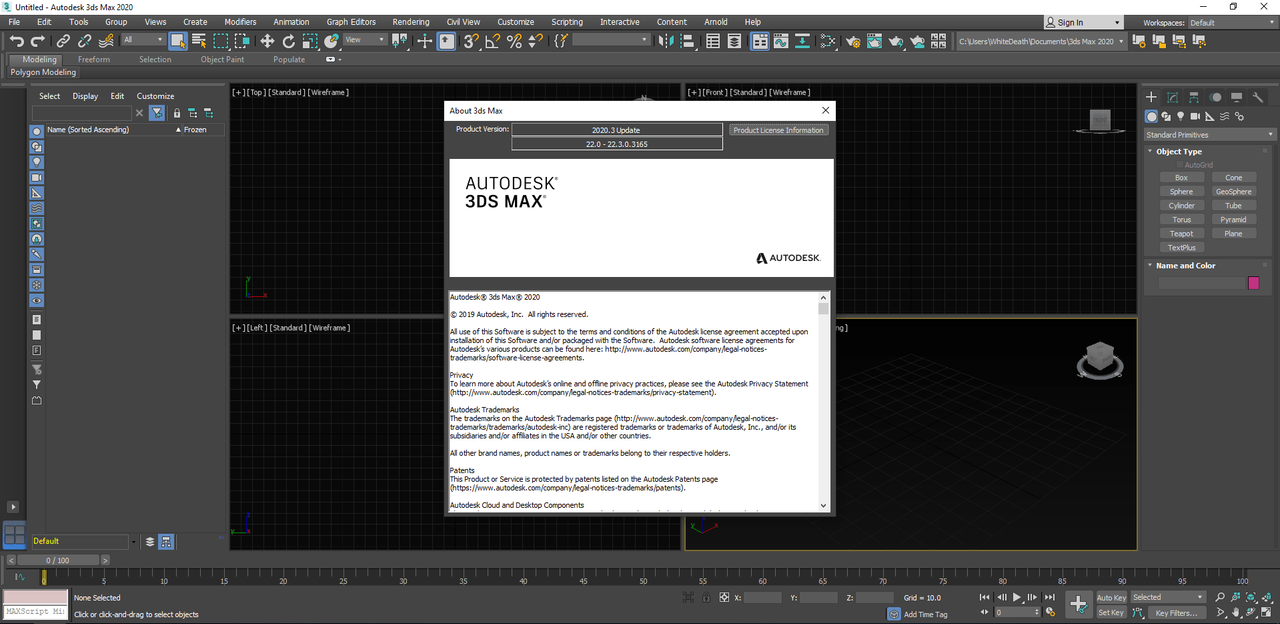Toggle the Spinner Snap button
This screenshot has width=1280, height=624.
pyautogui.click(x=536, y=41)
